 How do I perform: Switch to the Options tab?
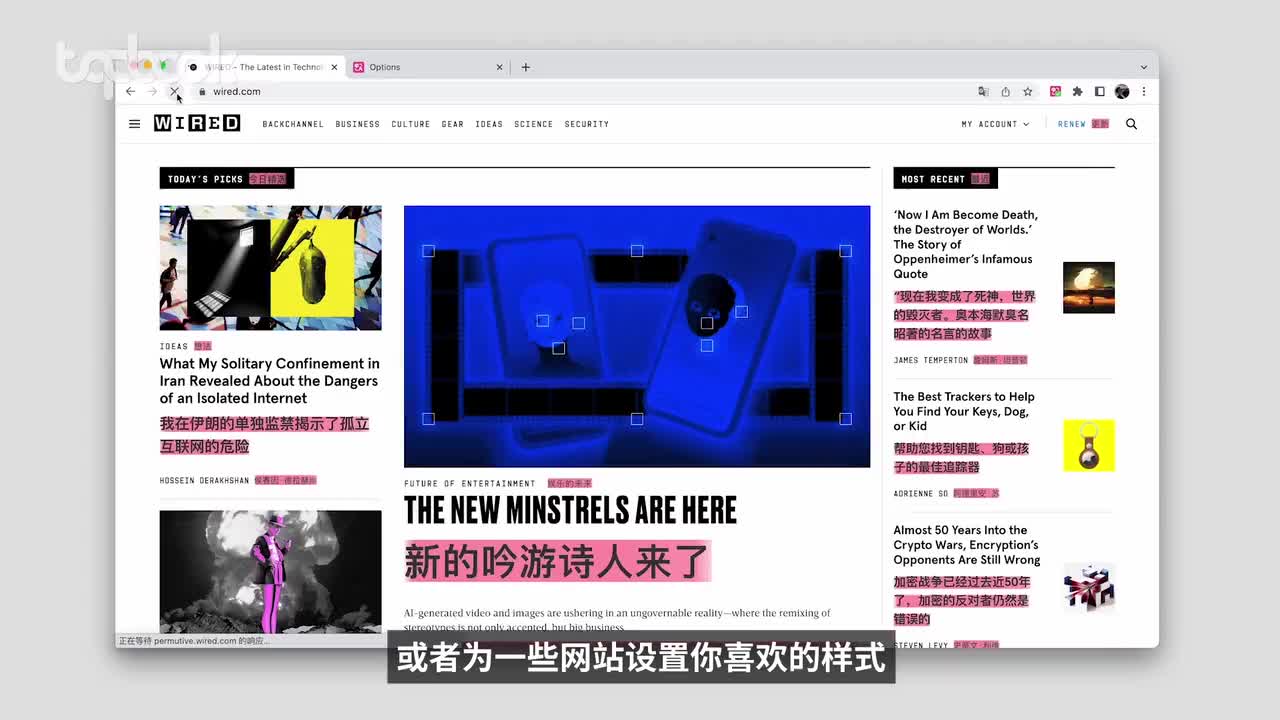click(x=420, y=67)
